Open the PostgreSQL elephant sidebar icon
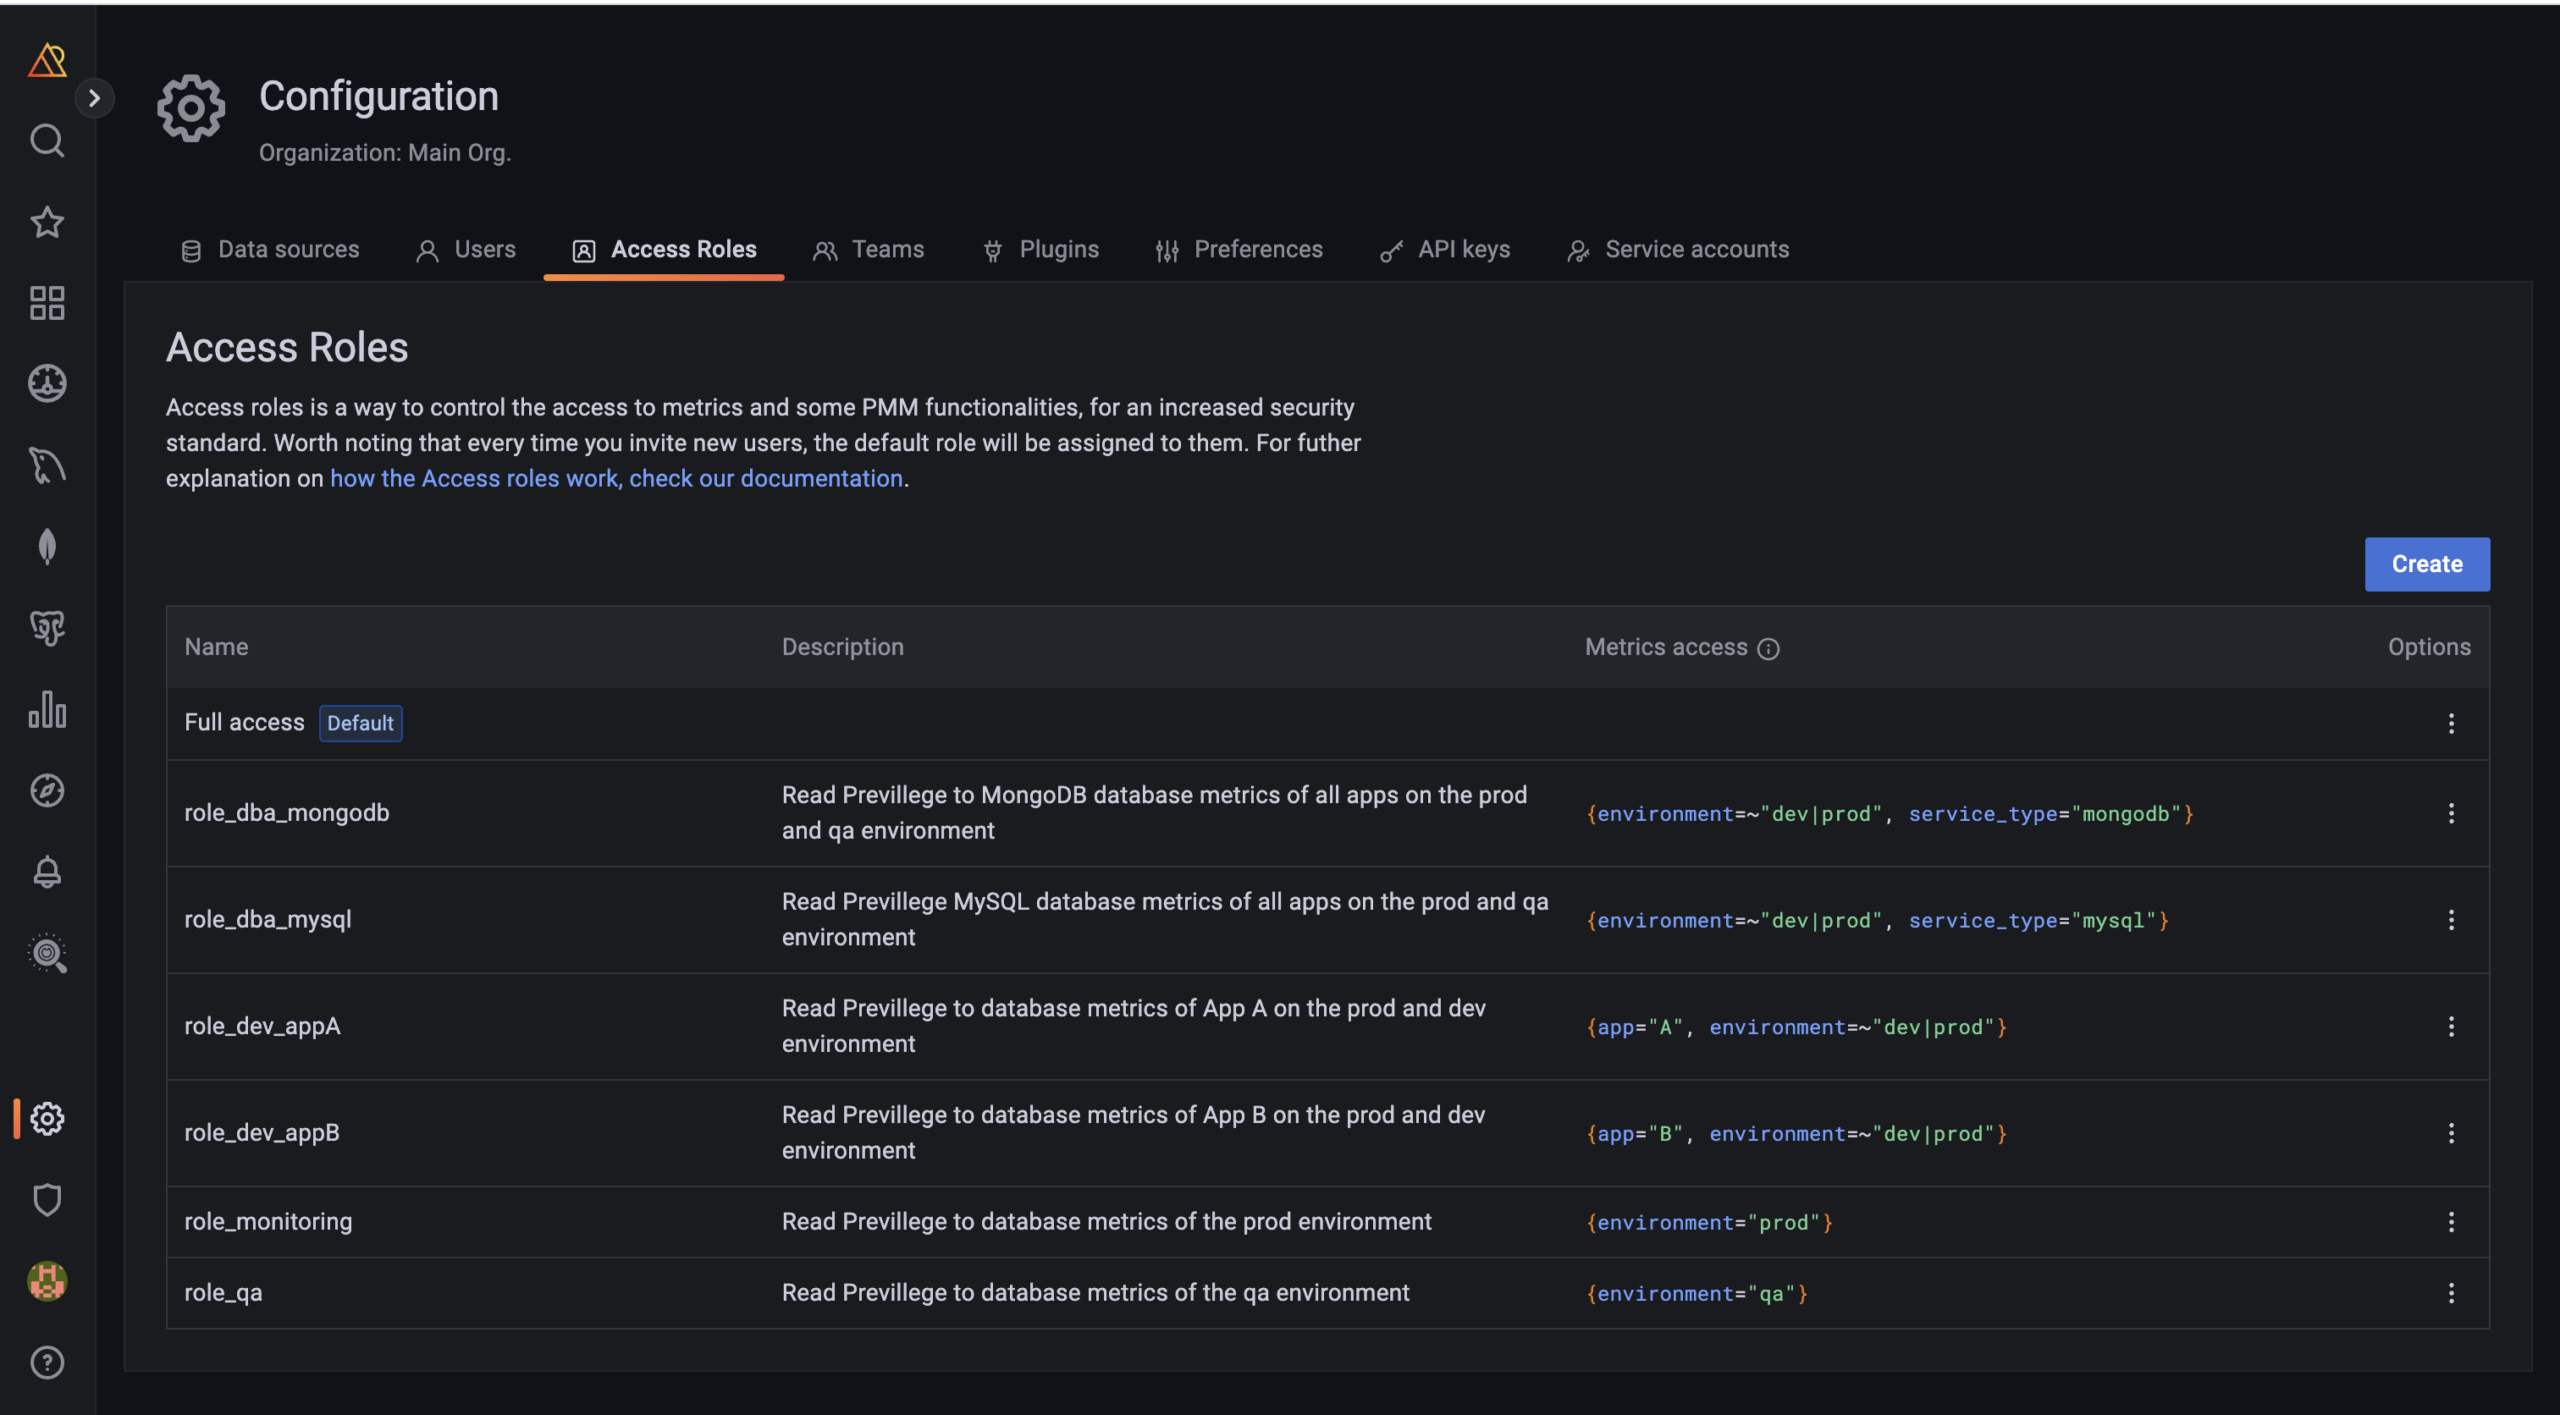2560x1415 pixels. 47,628
